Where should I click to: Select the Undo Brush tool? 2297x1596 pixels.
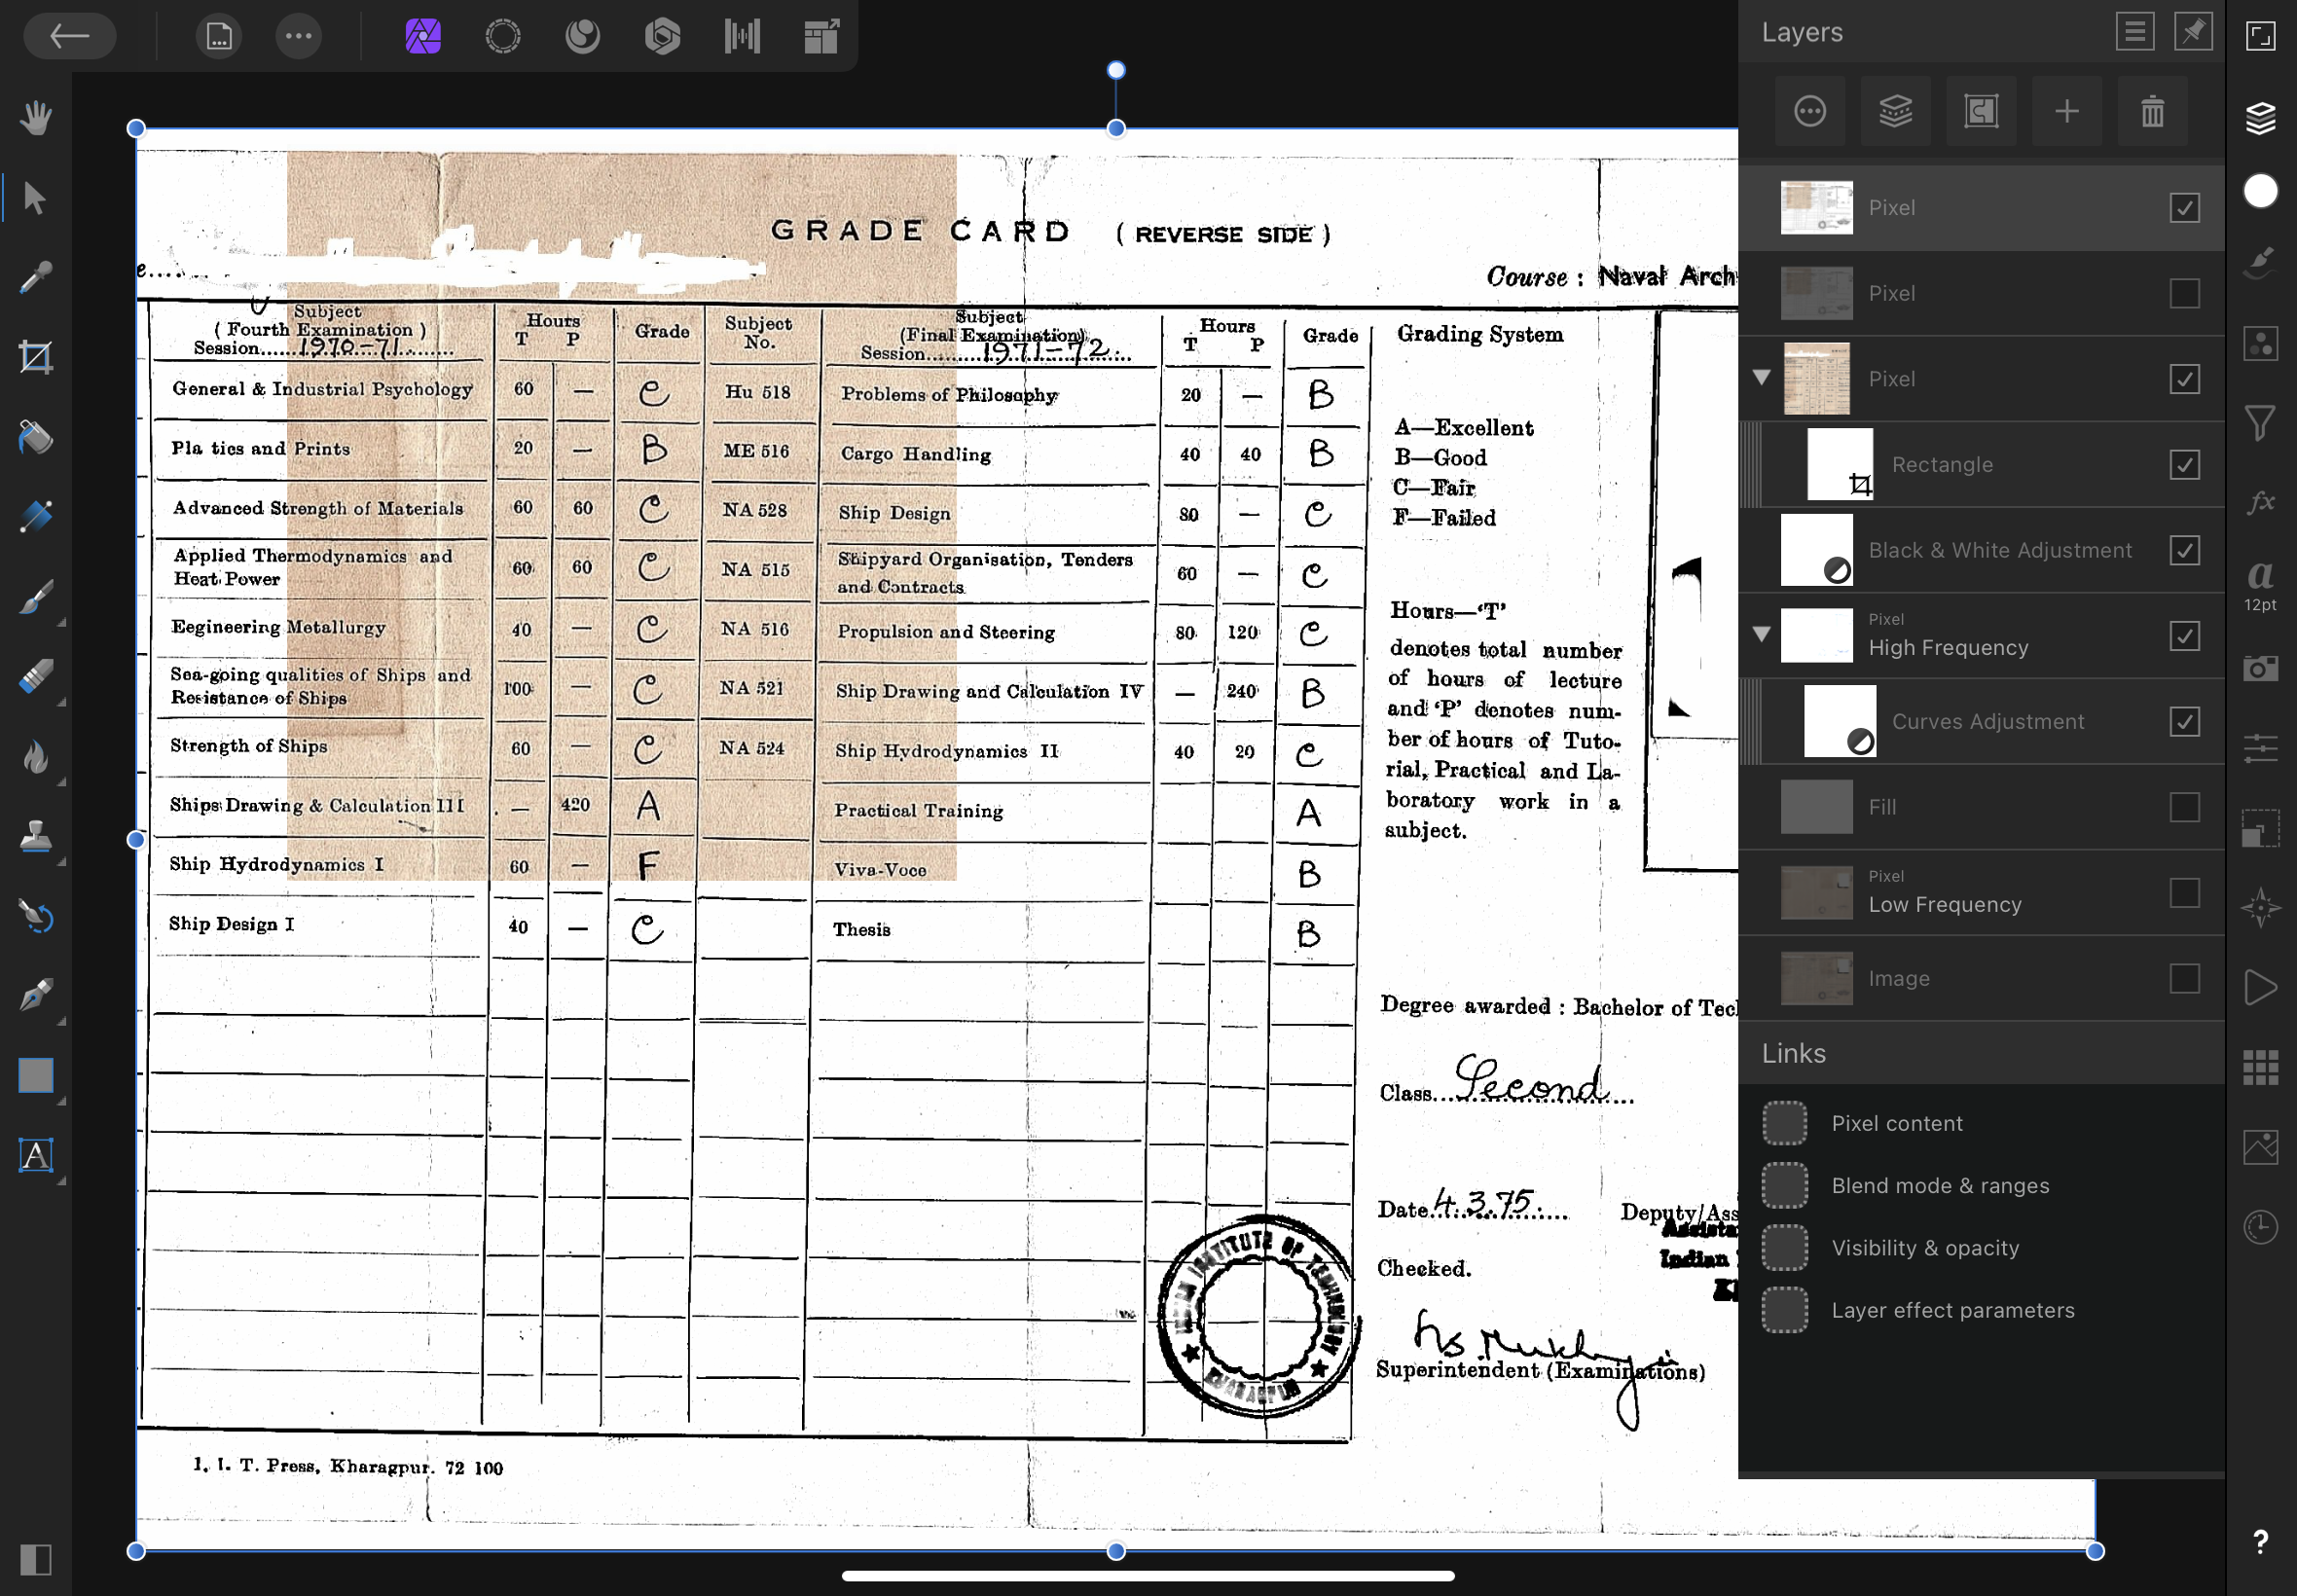pyautogui.click(x=36, y=916)
